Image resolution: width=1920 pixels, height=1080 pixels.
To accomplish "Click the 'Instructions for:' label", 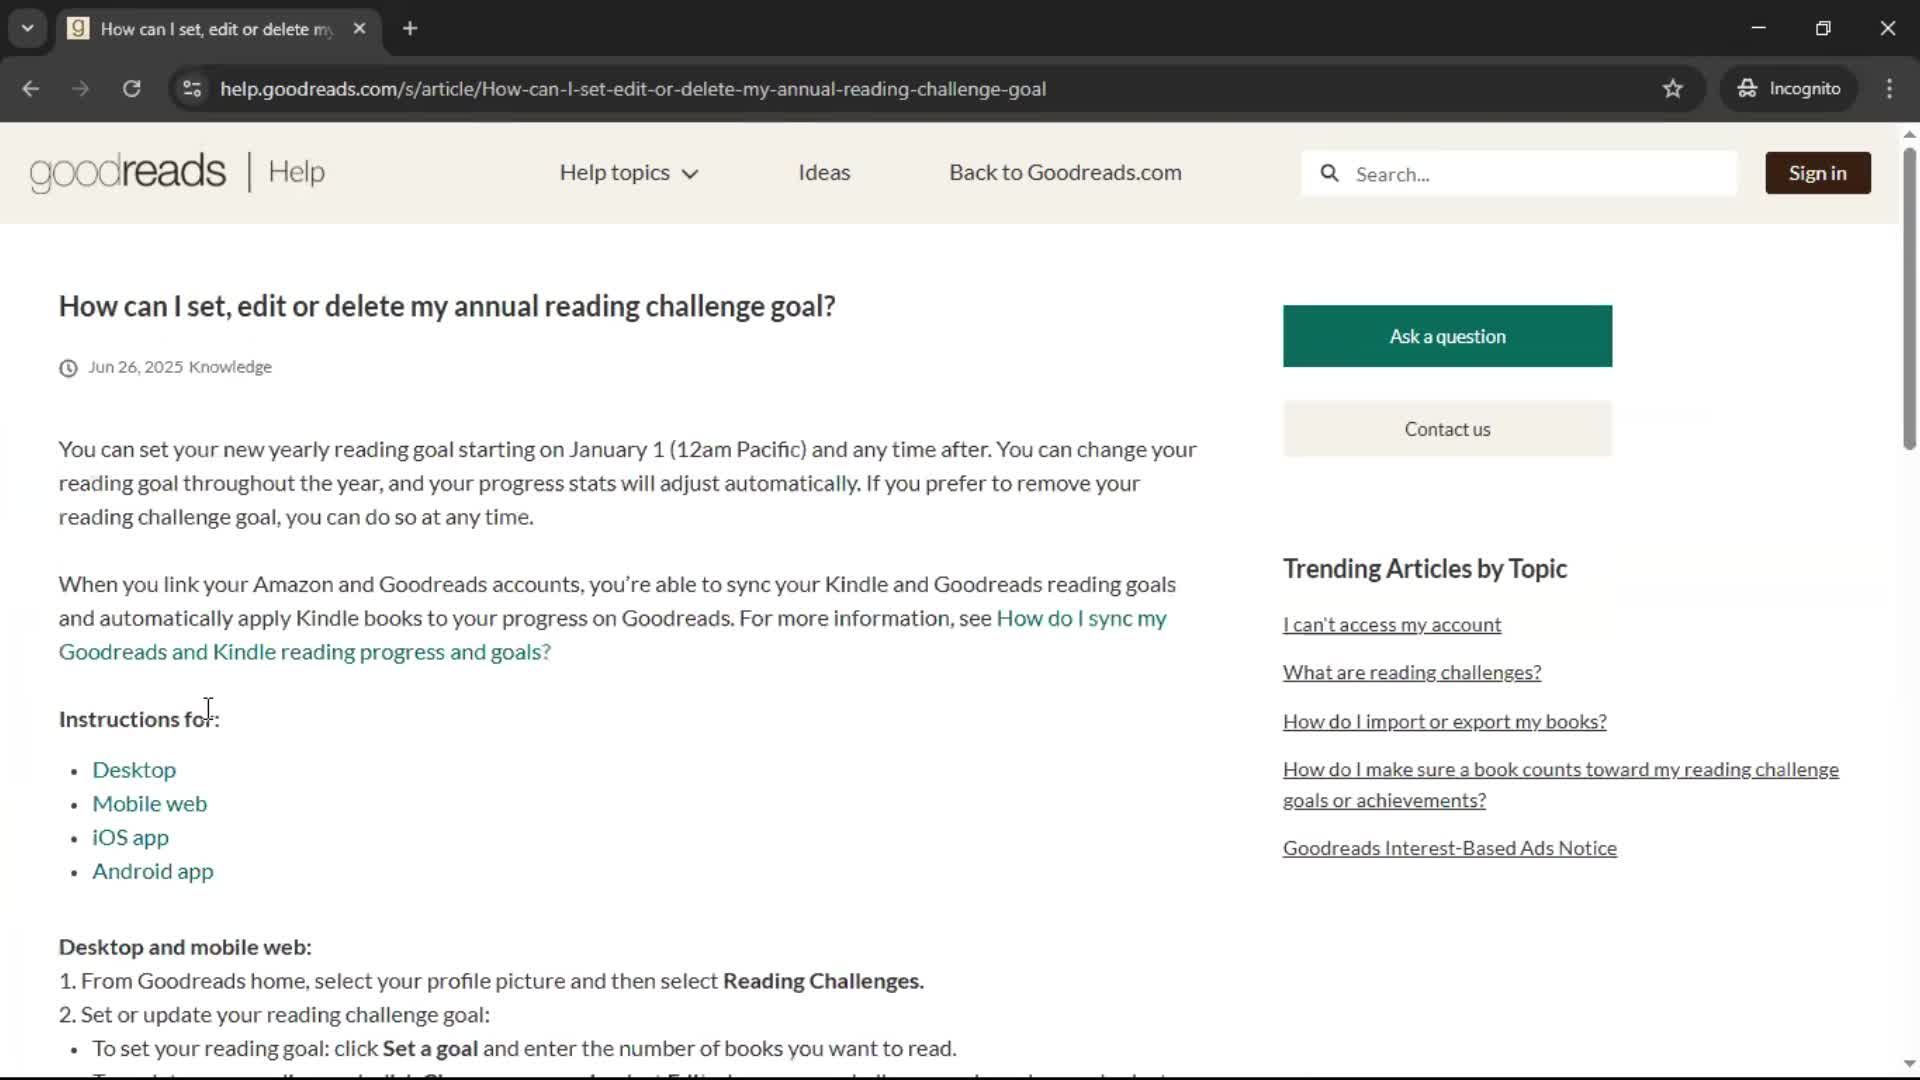I will tap(139, 719).
